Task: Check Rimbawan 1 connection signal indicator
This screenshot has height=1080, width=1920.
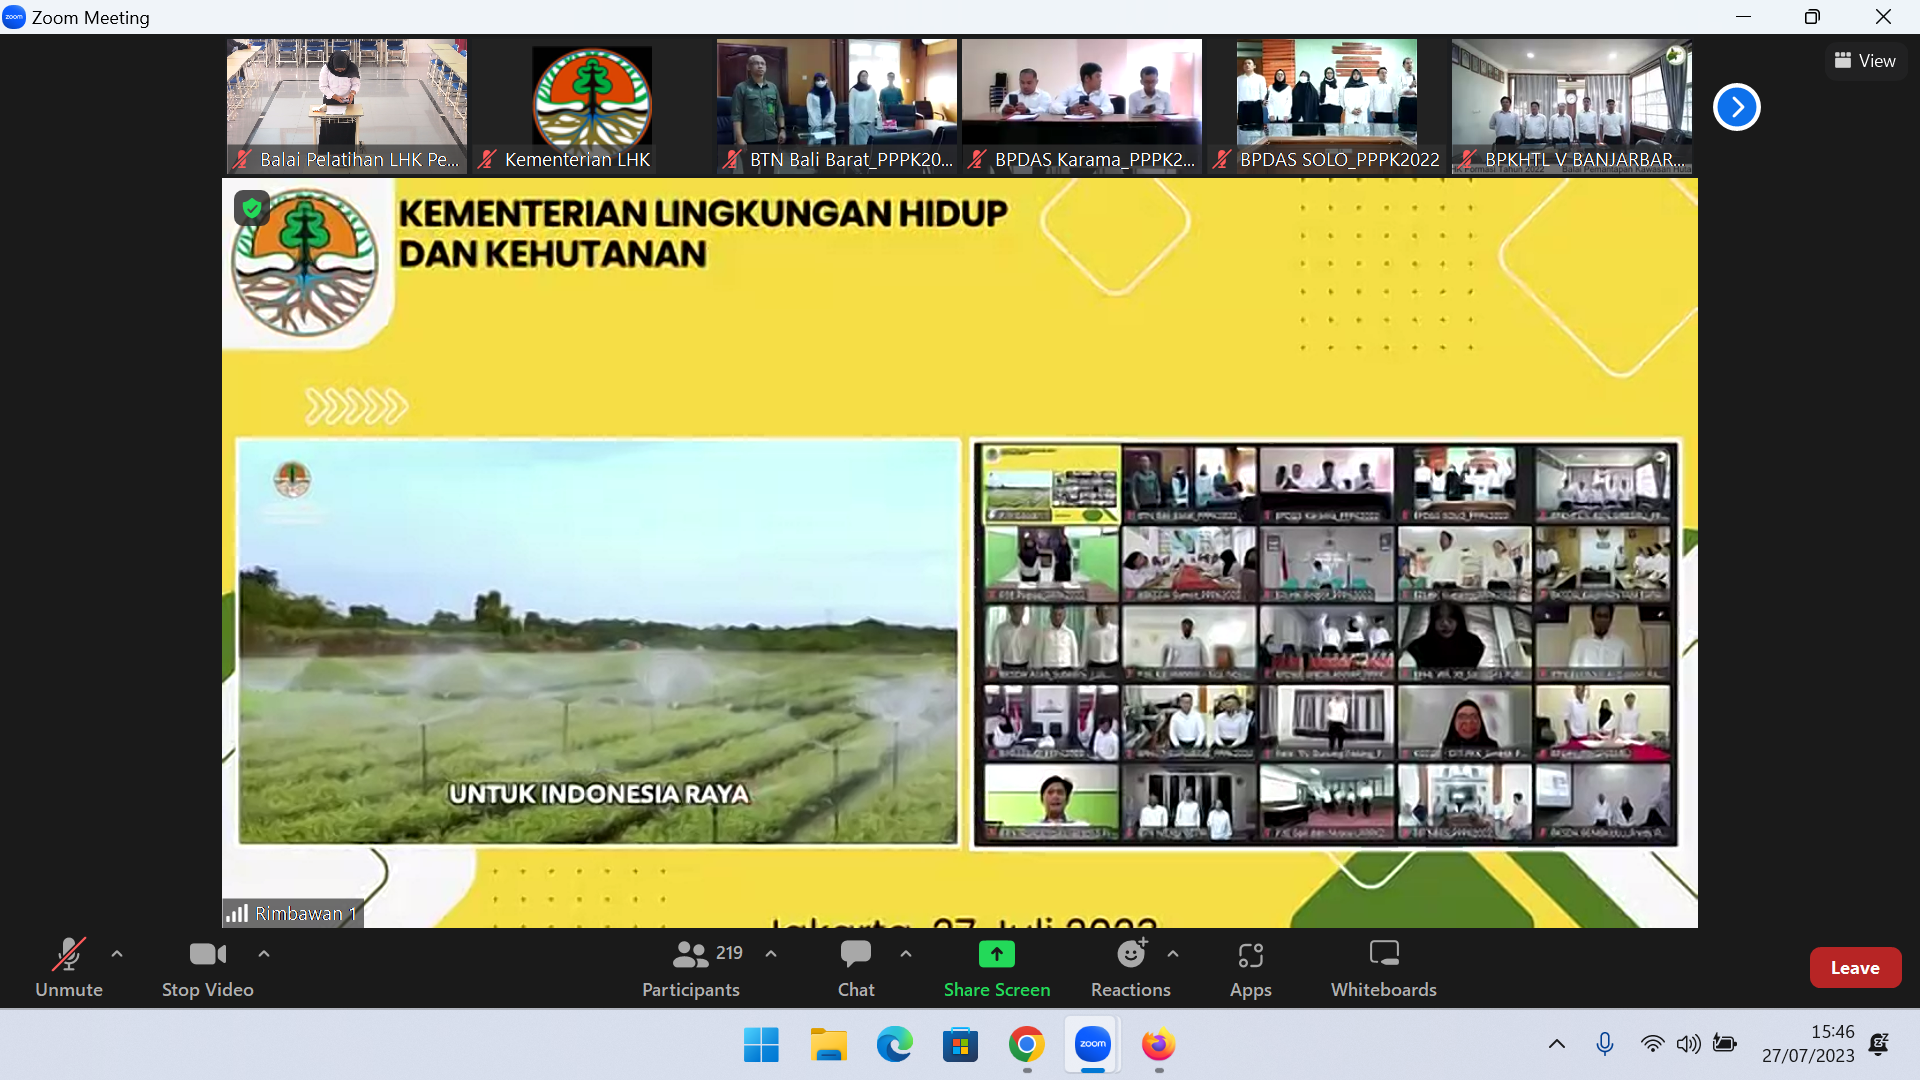Action: click(239, 913)
